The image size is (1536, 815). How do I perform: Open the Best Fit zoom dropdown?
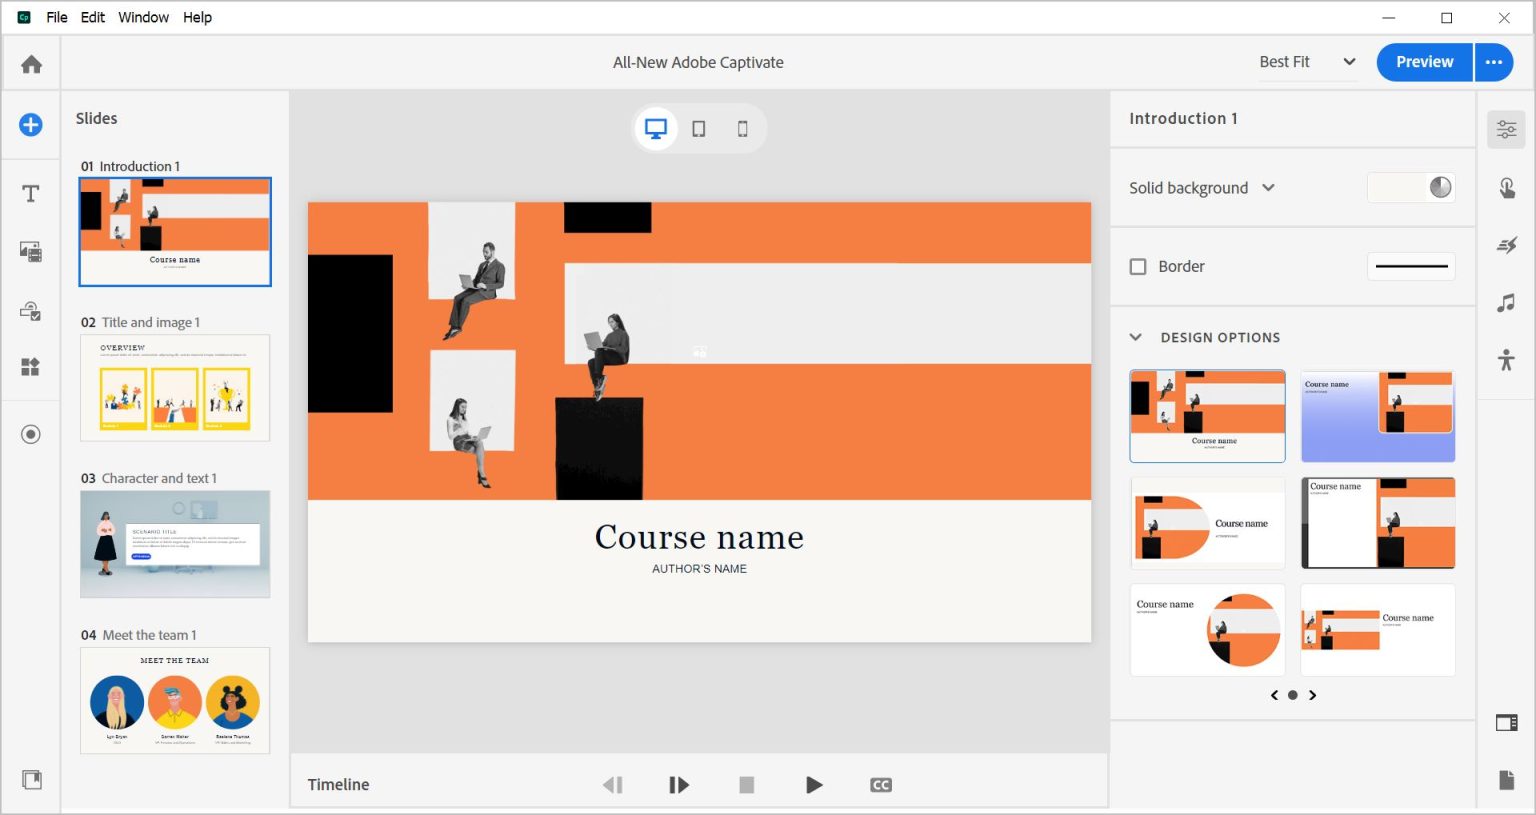click(1306, 61)
